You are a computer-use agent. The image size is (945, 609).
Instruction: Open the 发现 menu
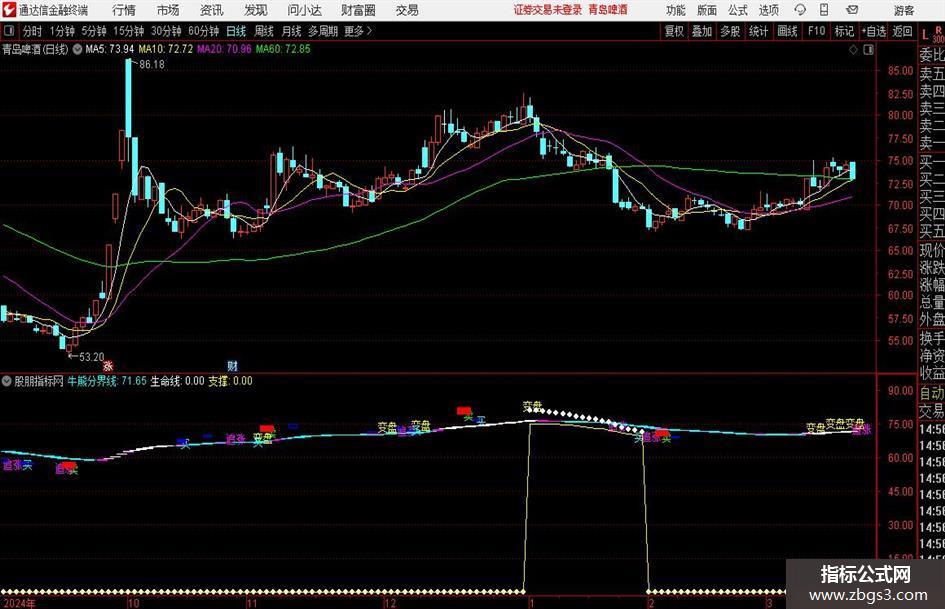pyautogui.click(x=256, y=10)
